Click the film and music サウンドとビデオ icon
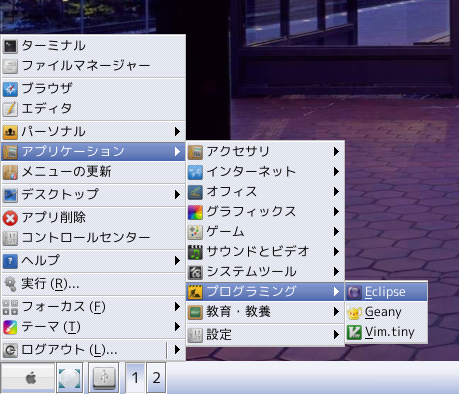Image resolution: width=459 pixels, height=394 pixels. tap(195, 252)
